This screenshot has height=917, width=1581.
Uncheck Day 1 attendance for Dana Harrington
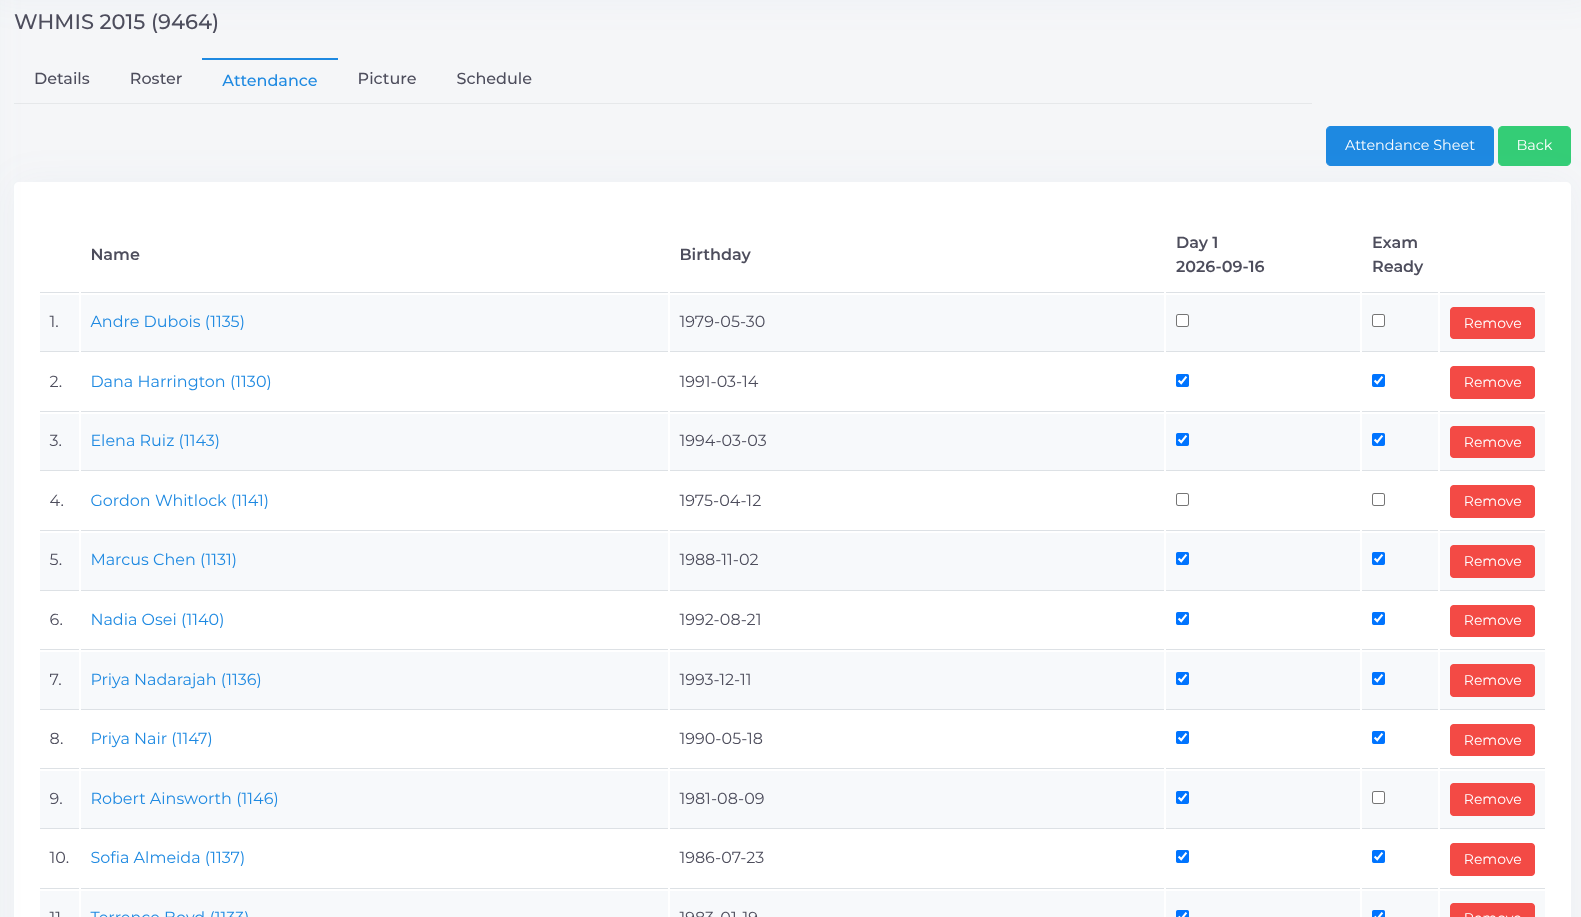(1183, 381)
